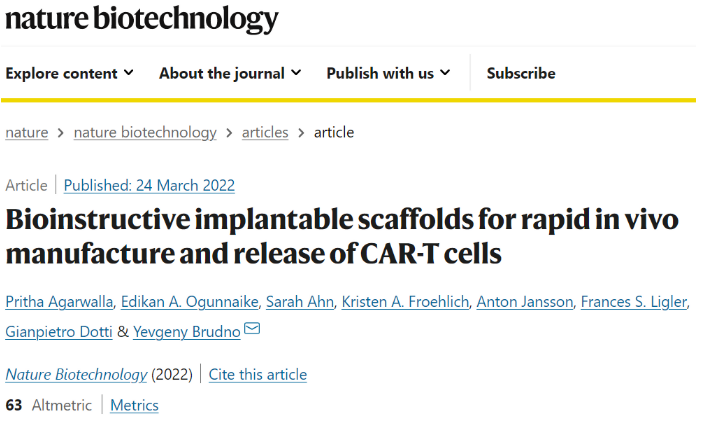This screenshot has height=424, width=709.
Task: Click author link Sarah Ahn
Action: pos(300,302)
